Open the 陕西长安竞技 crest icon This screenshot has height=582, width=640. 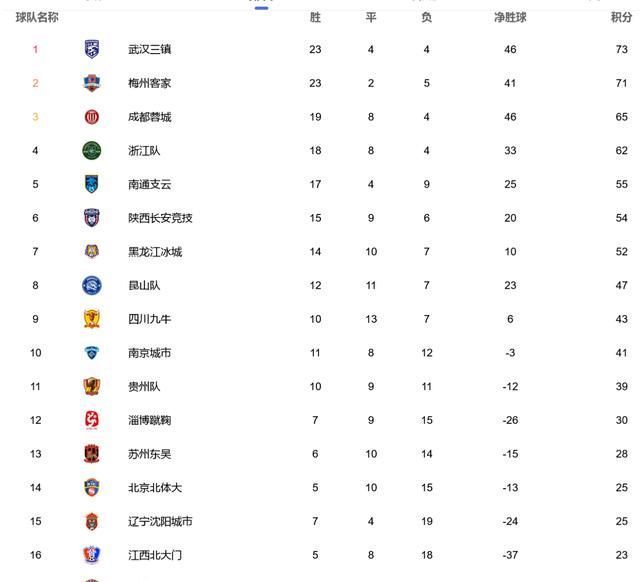pyautogui.click(x=92, y=218)
